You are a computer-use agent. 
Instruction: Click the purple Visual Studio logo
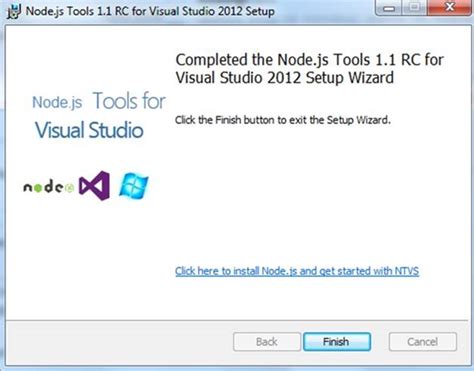pyautogui.click(x=94, y=185)
